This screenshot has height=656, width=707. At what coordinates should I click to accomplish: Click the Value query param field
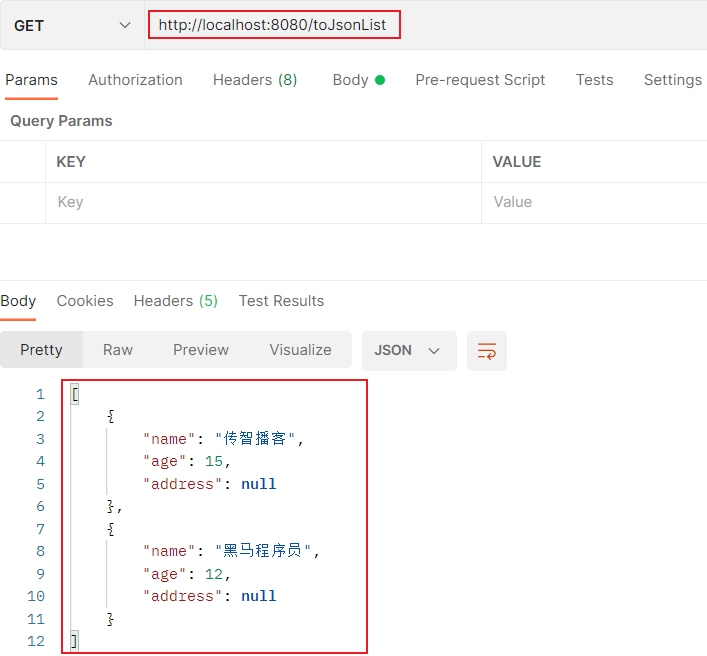tap(594, 202)
